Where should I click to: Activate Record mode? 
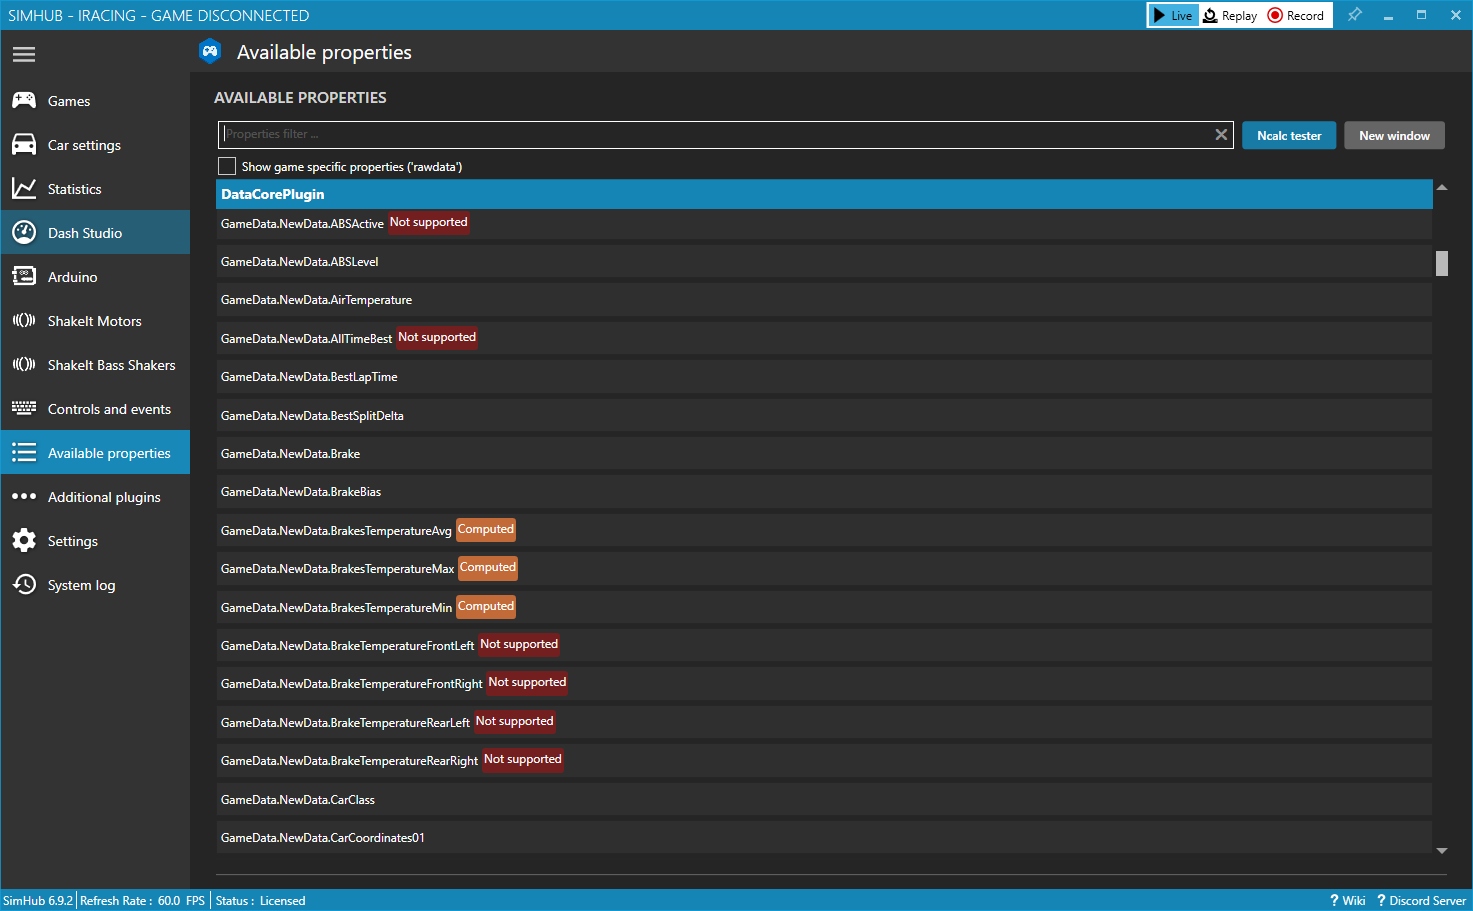click(1296, 15)
